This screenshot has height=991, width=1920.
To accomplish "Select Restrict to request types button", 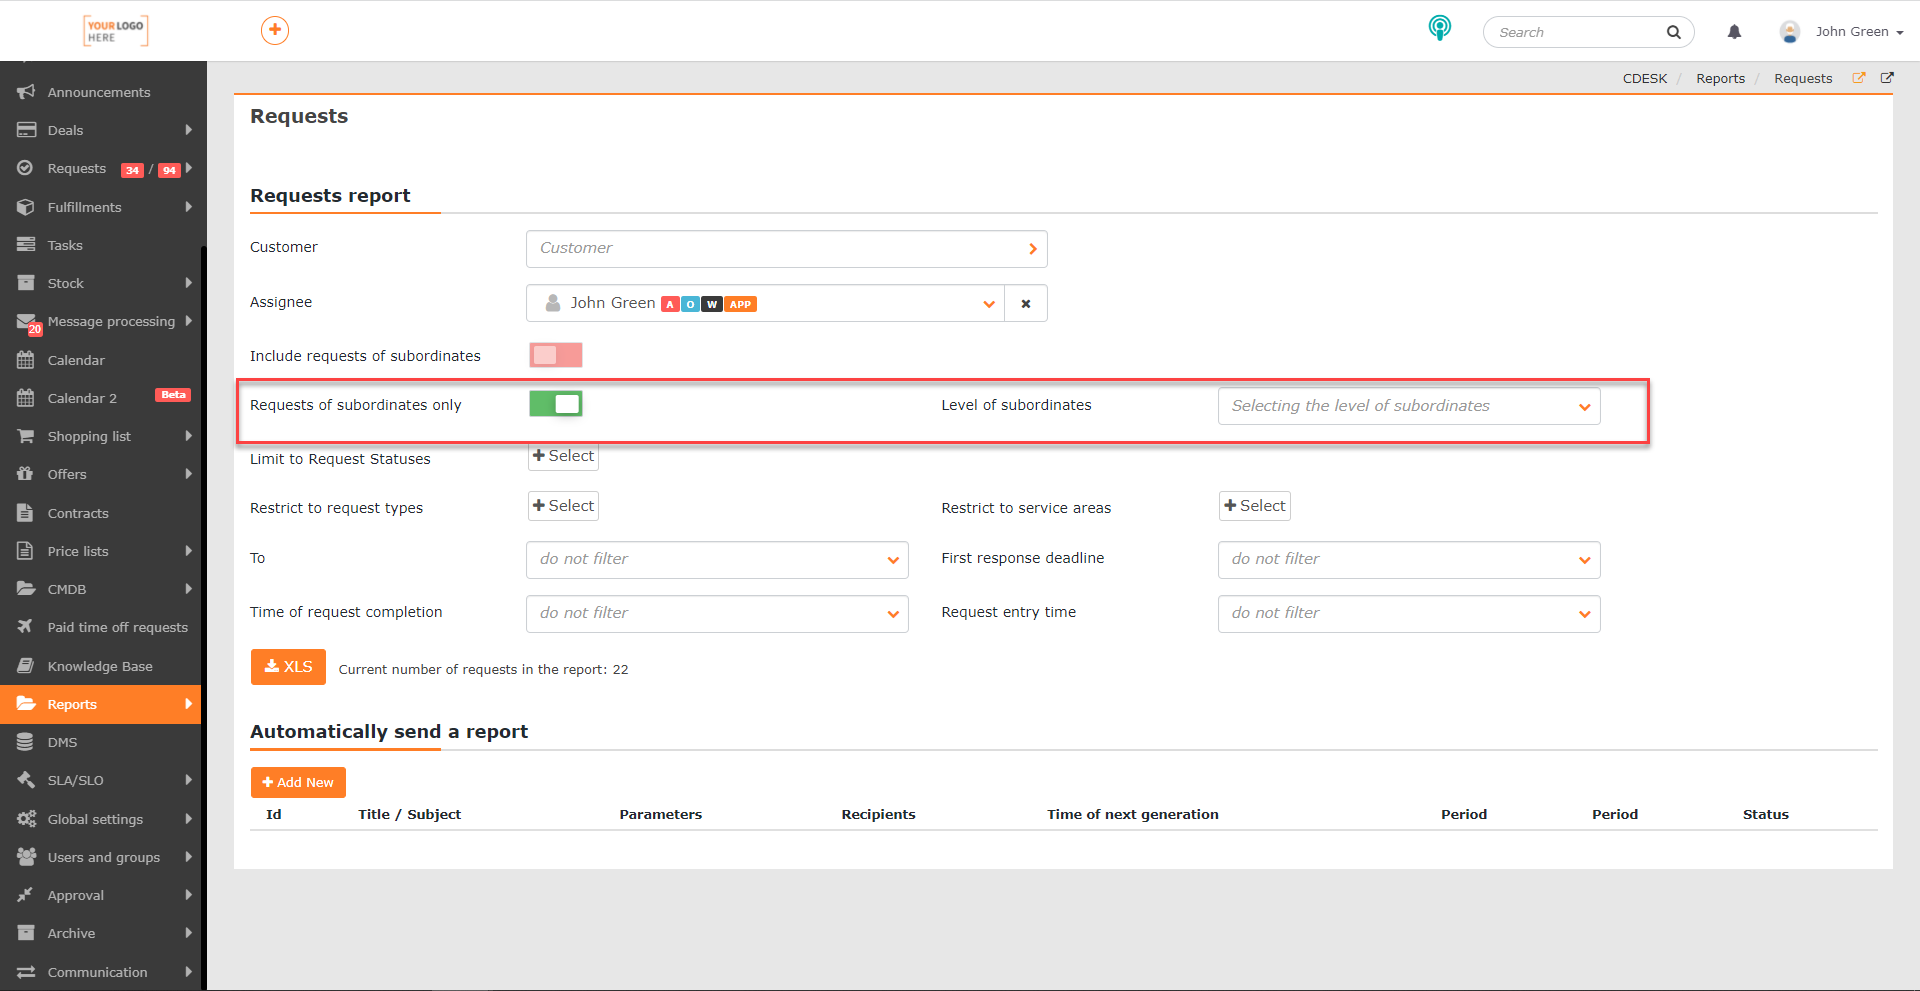I will click(x=564, y=506).
